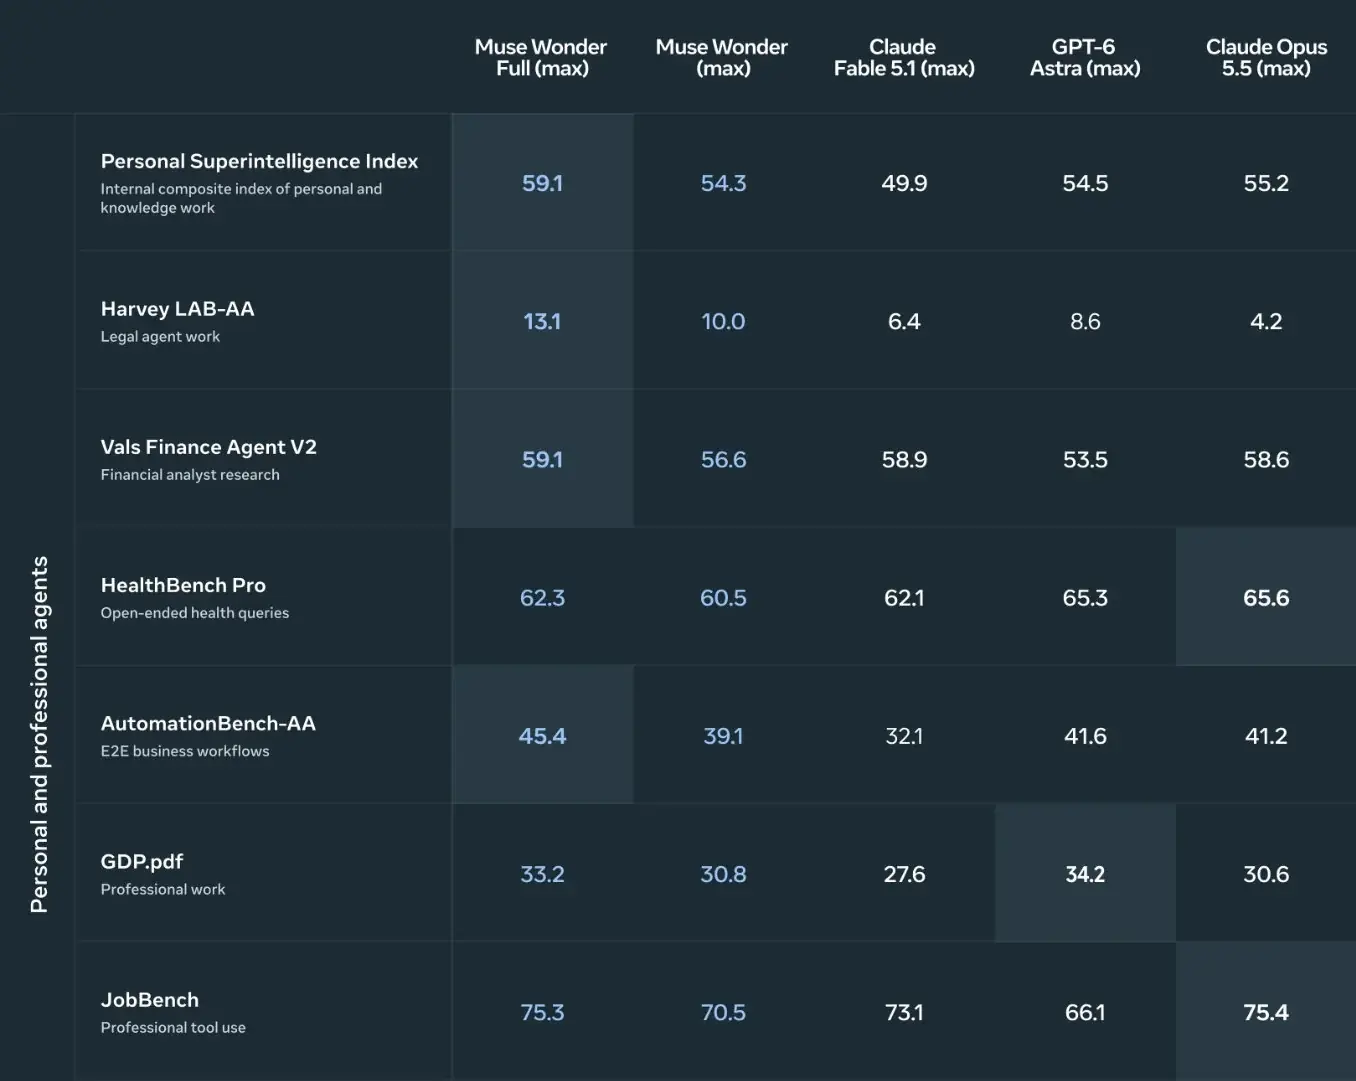Click the 27.6 GDP.pdf score
Screen dimensions: 1356x1081
[904, 874]
